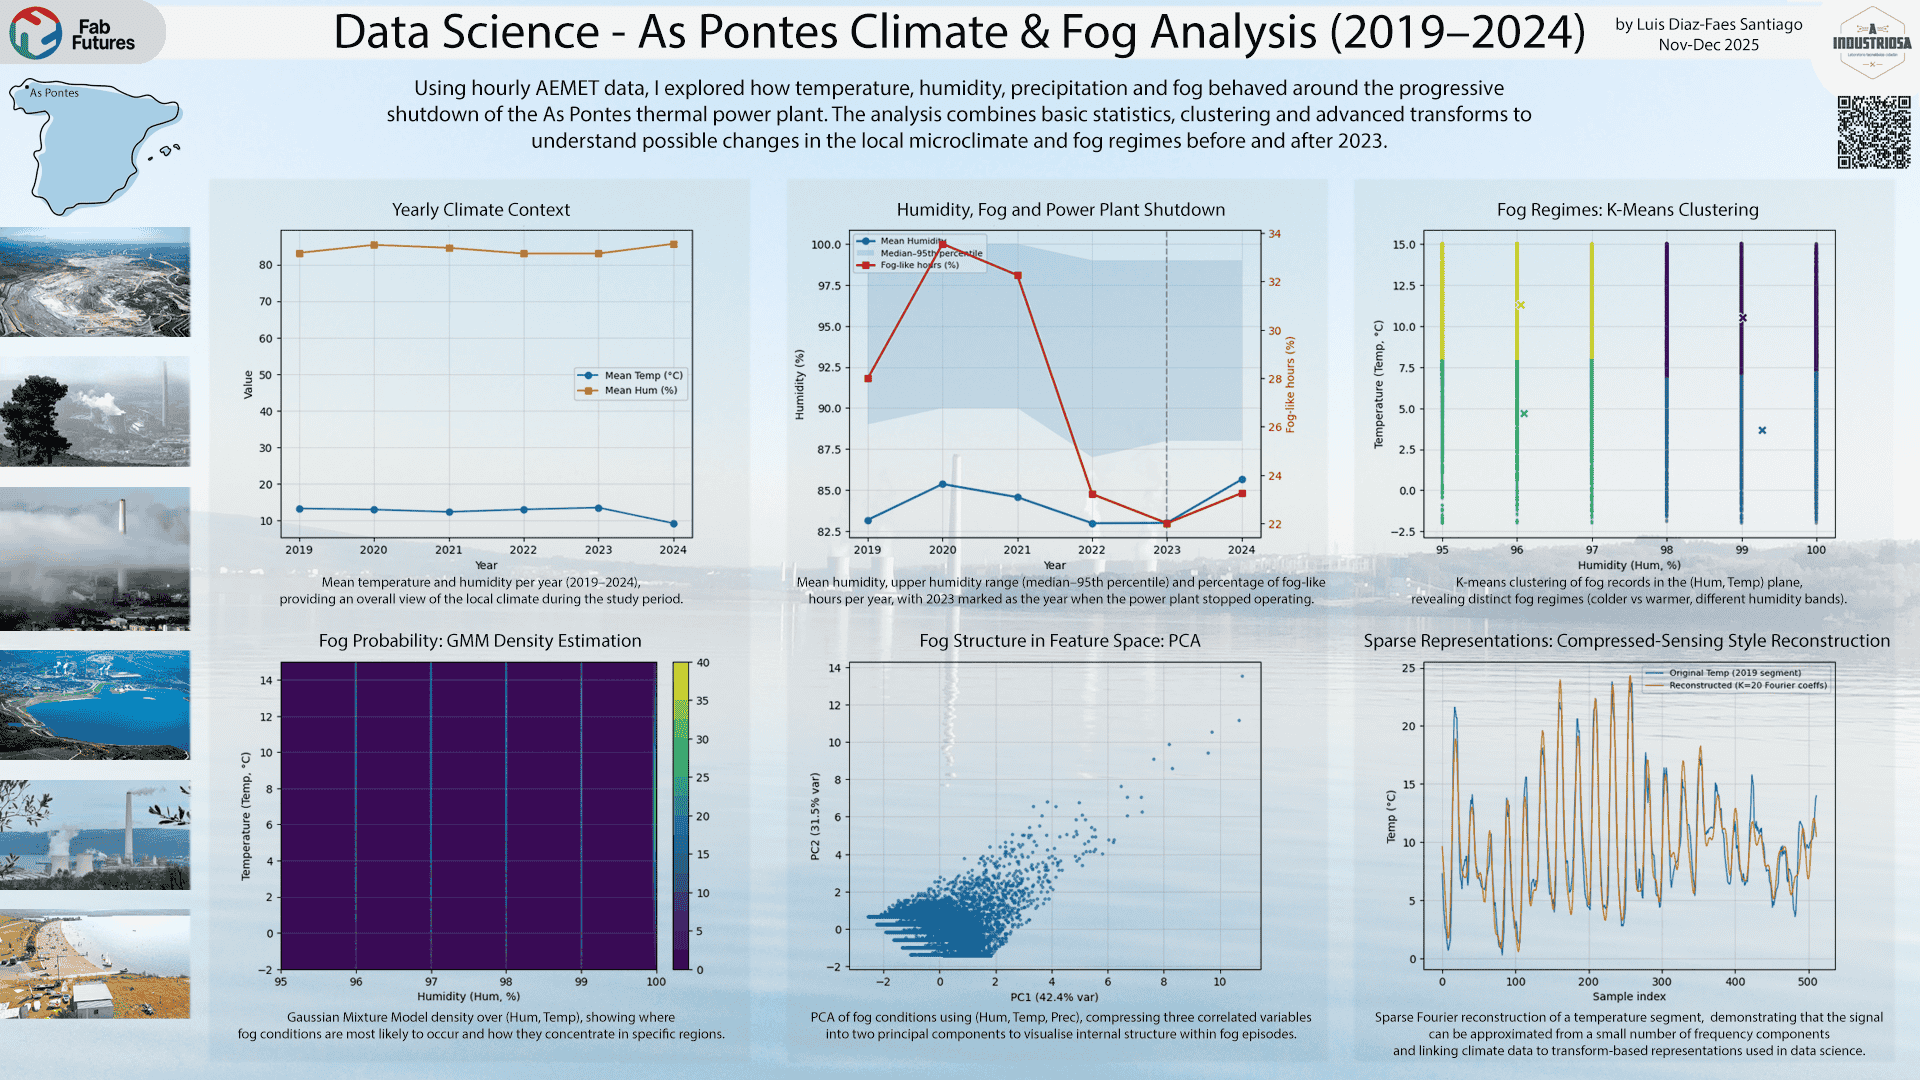Click the GMM density colorbar

tap(681, 815)
